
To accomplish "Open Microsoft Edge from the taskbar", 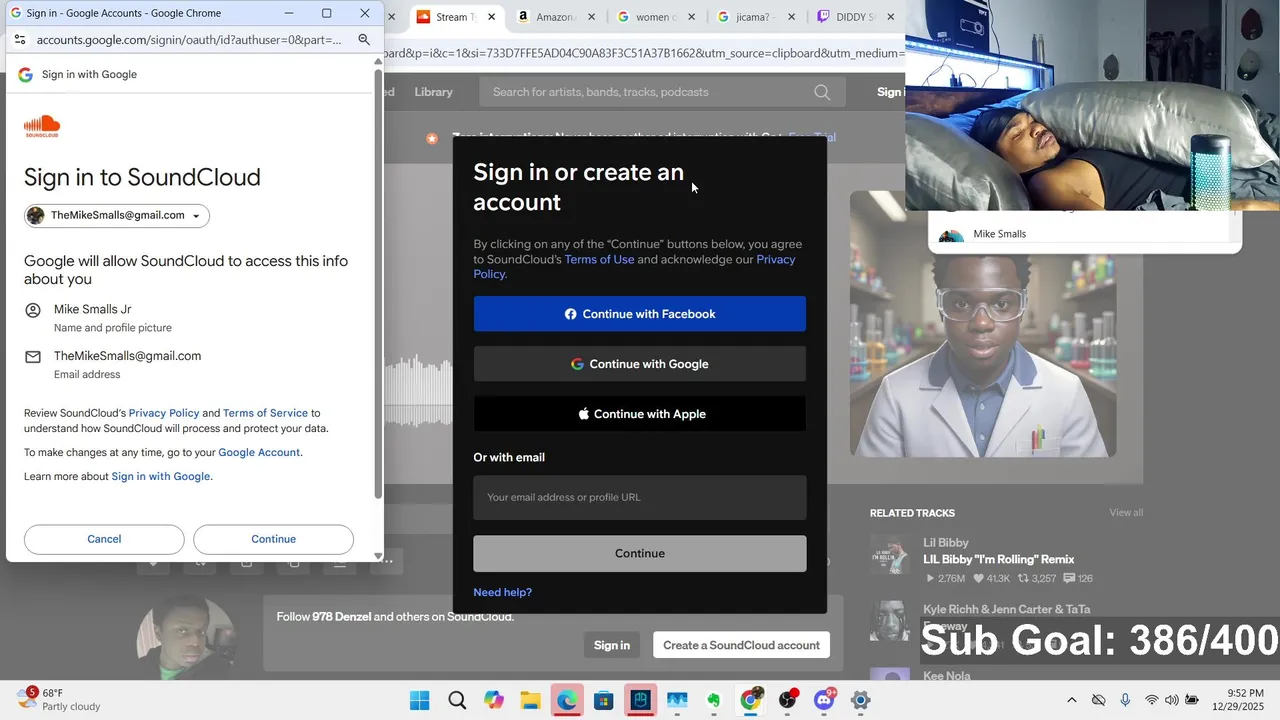I will [567, 700].
